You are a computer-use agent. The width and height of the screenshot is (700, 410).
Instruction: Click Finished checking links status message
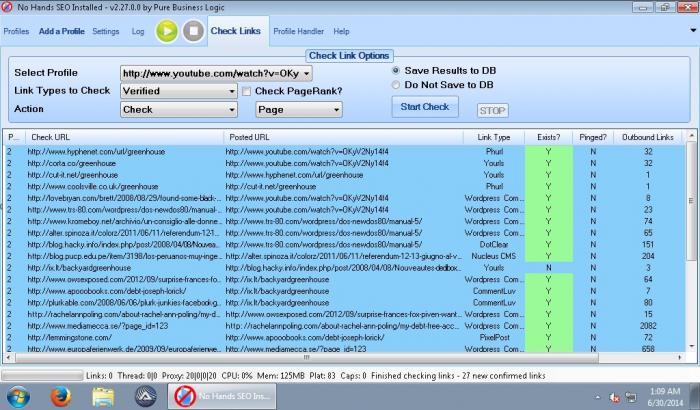point(458,376)
